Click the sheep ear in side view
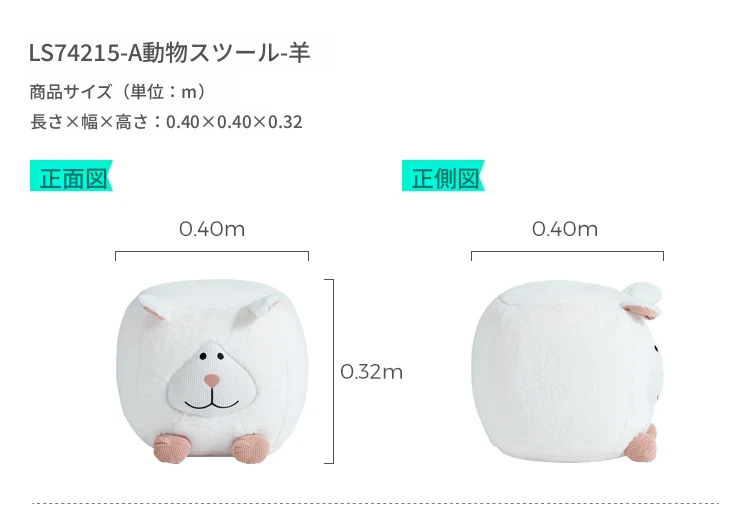Screen dimensions: 750x524 (641, 300)
